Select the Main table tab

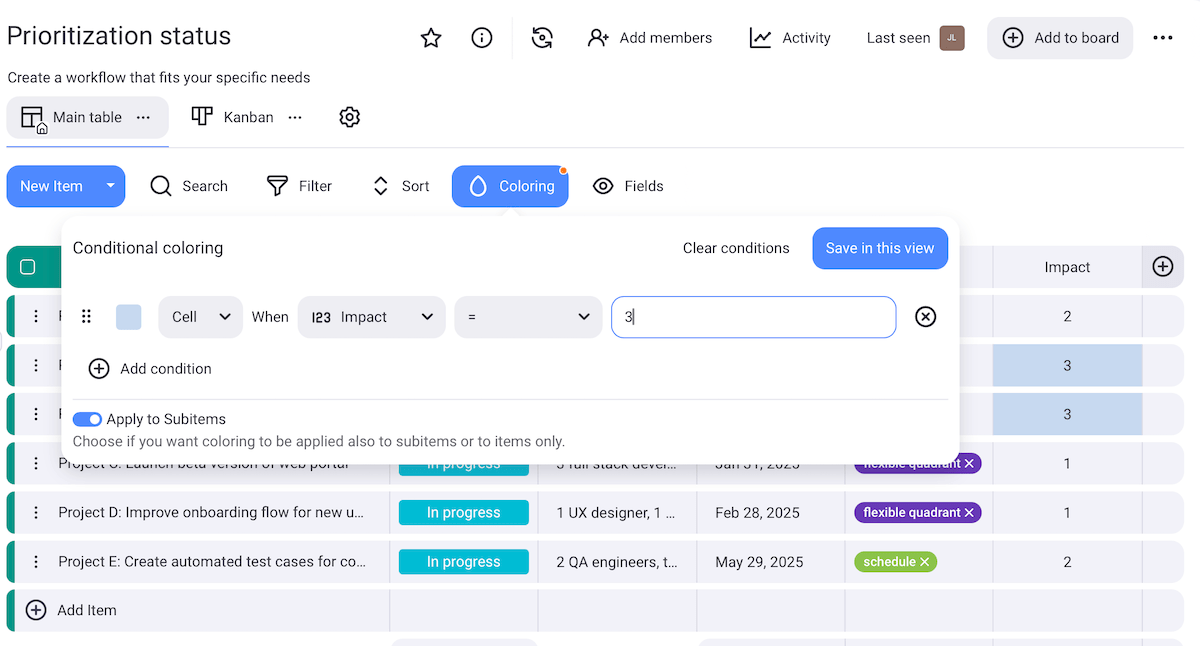[x=72, y=117]
